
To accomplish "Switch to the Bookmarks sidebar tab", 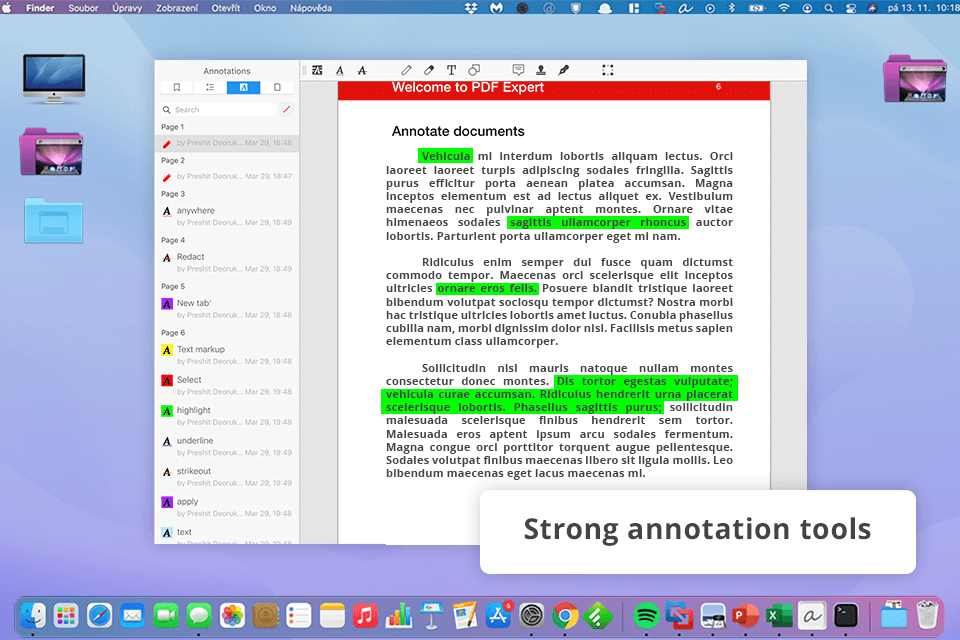I will tap(177, 88).
